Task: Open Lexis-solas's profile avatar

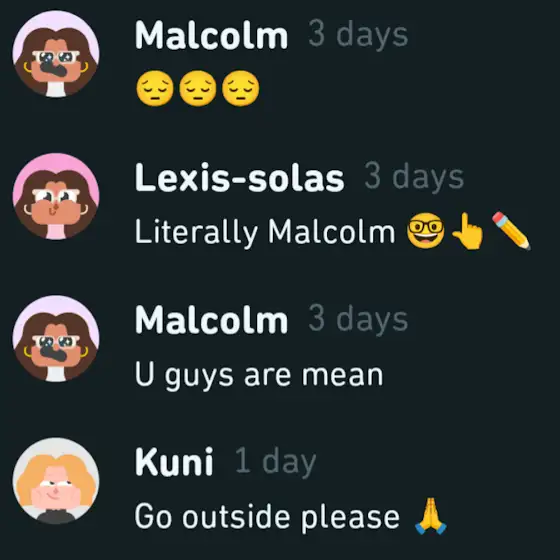Action: 56,196
